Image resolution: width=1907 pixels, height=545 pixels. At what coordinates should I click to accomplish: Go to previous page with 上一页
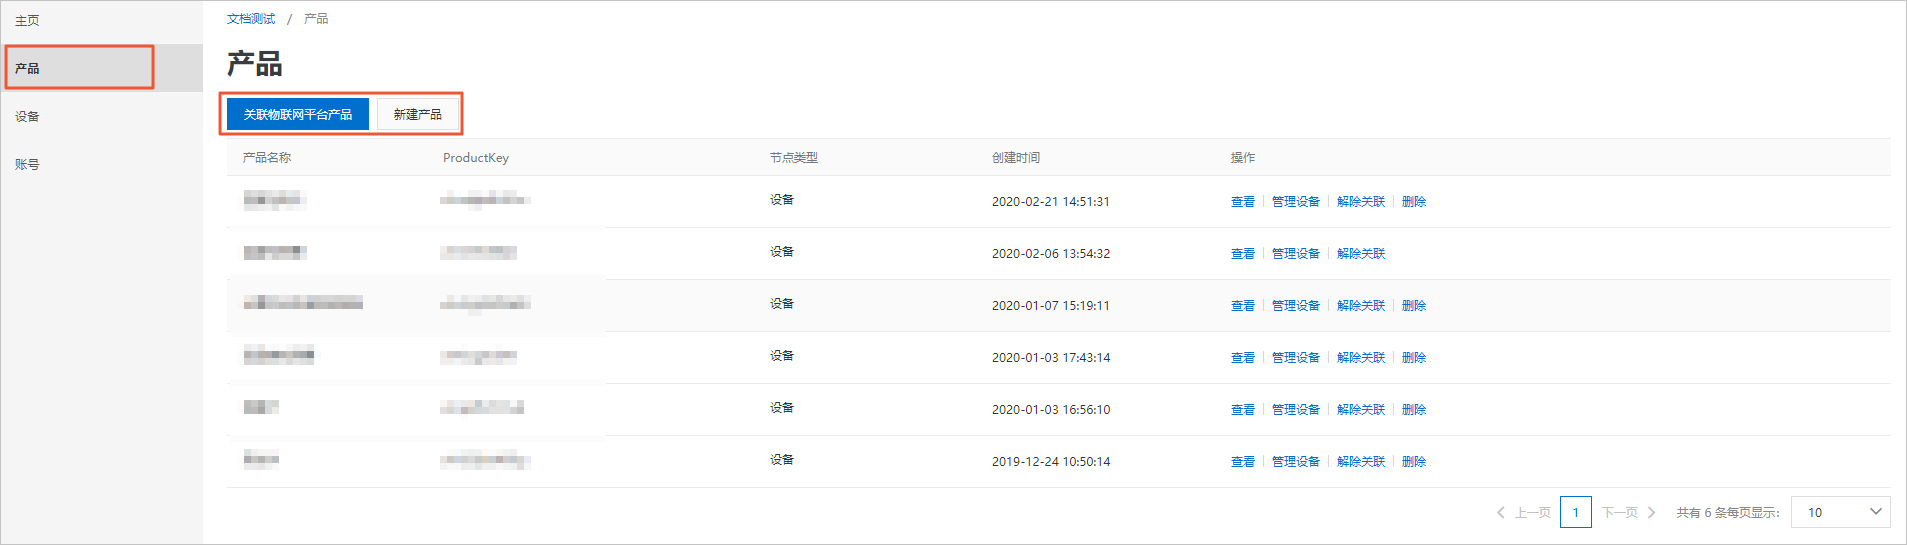click(x=1524, y=512)
